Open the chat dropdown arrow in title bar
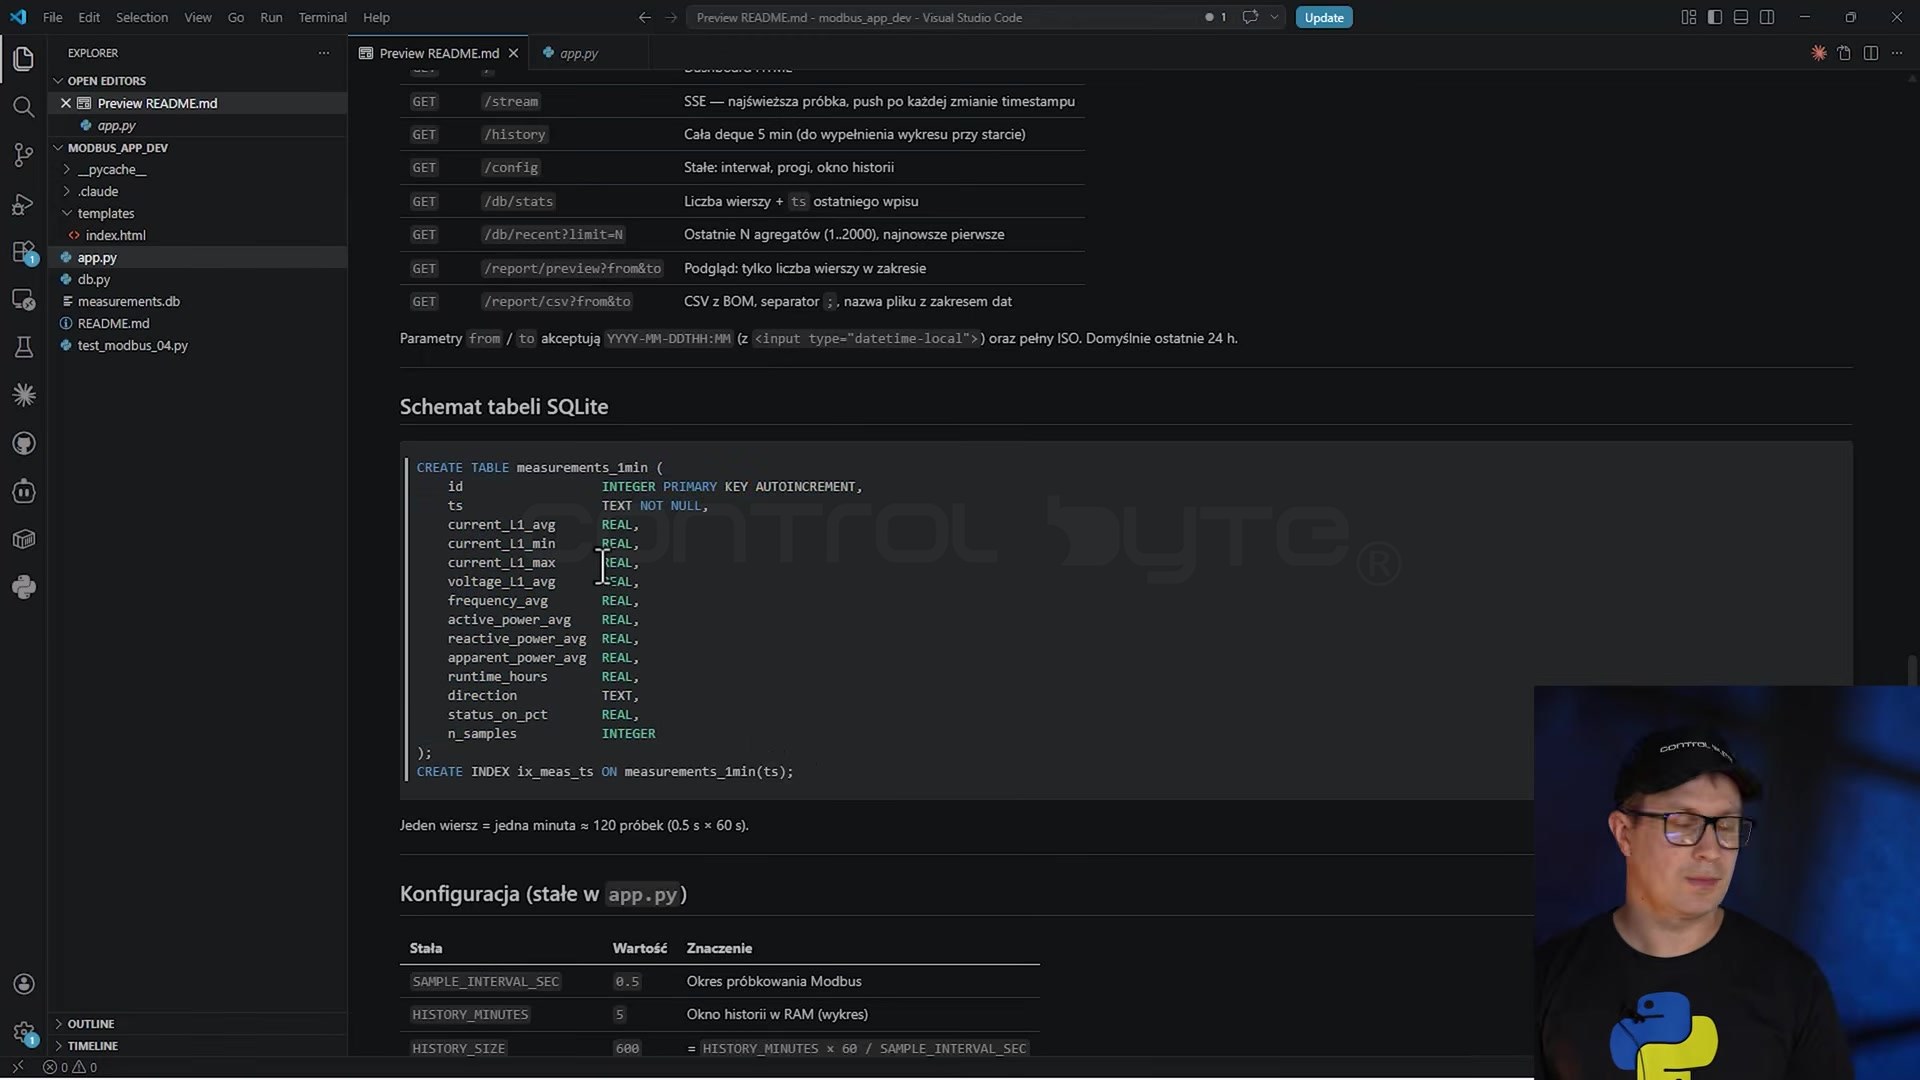This screenshot has width=1920, height=1080. pos(1274,17)
